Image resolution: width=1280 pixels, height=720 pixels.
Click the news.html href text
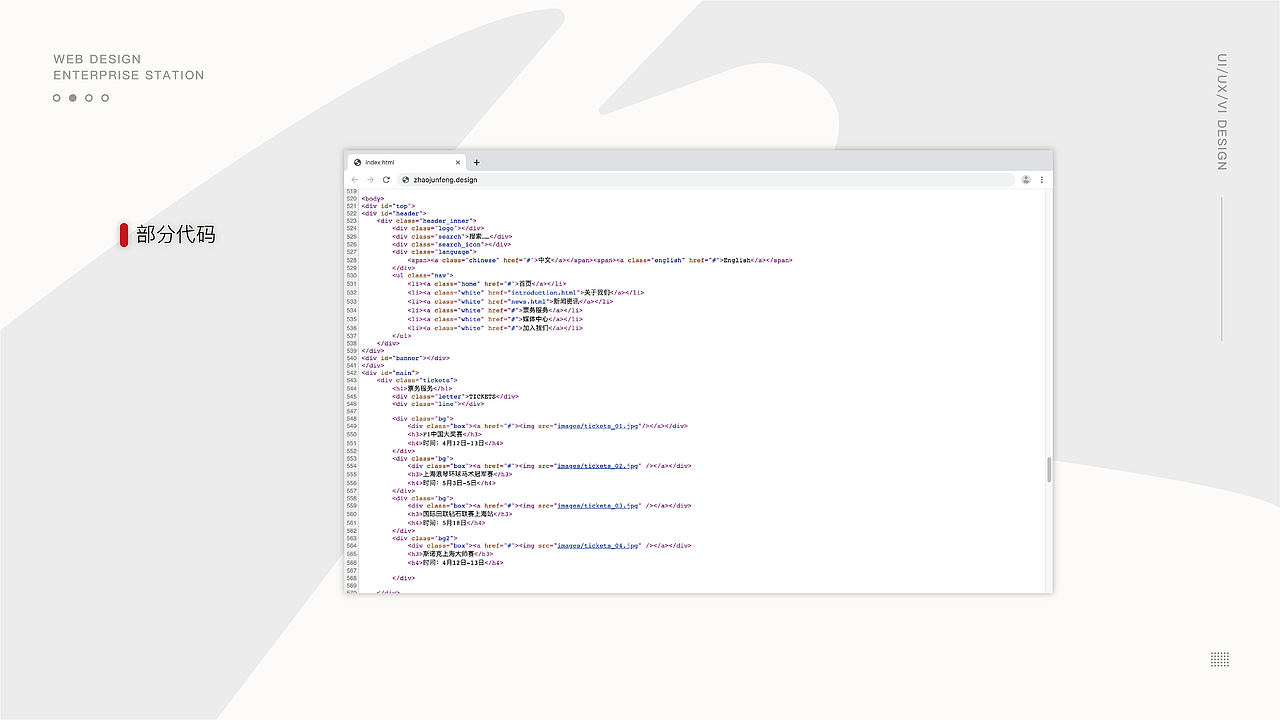[x=530, y=301]
